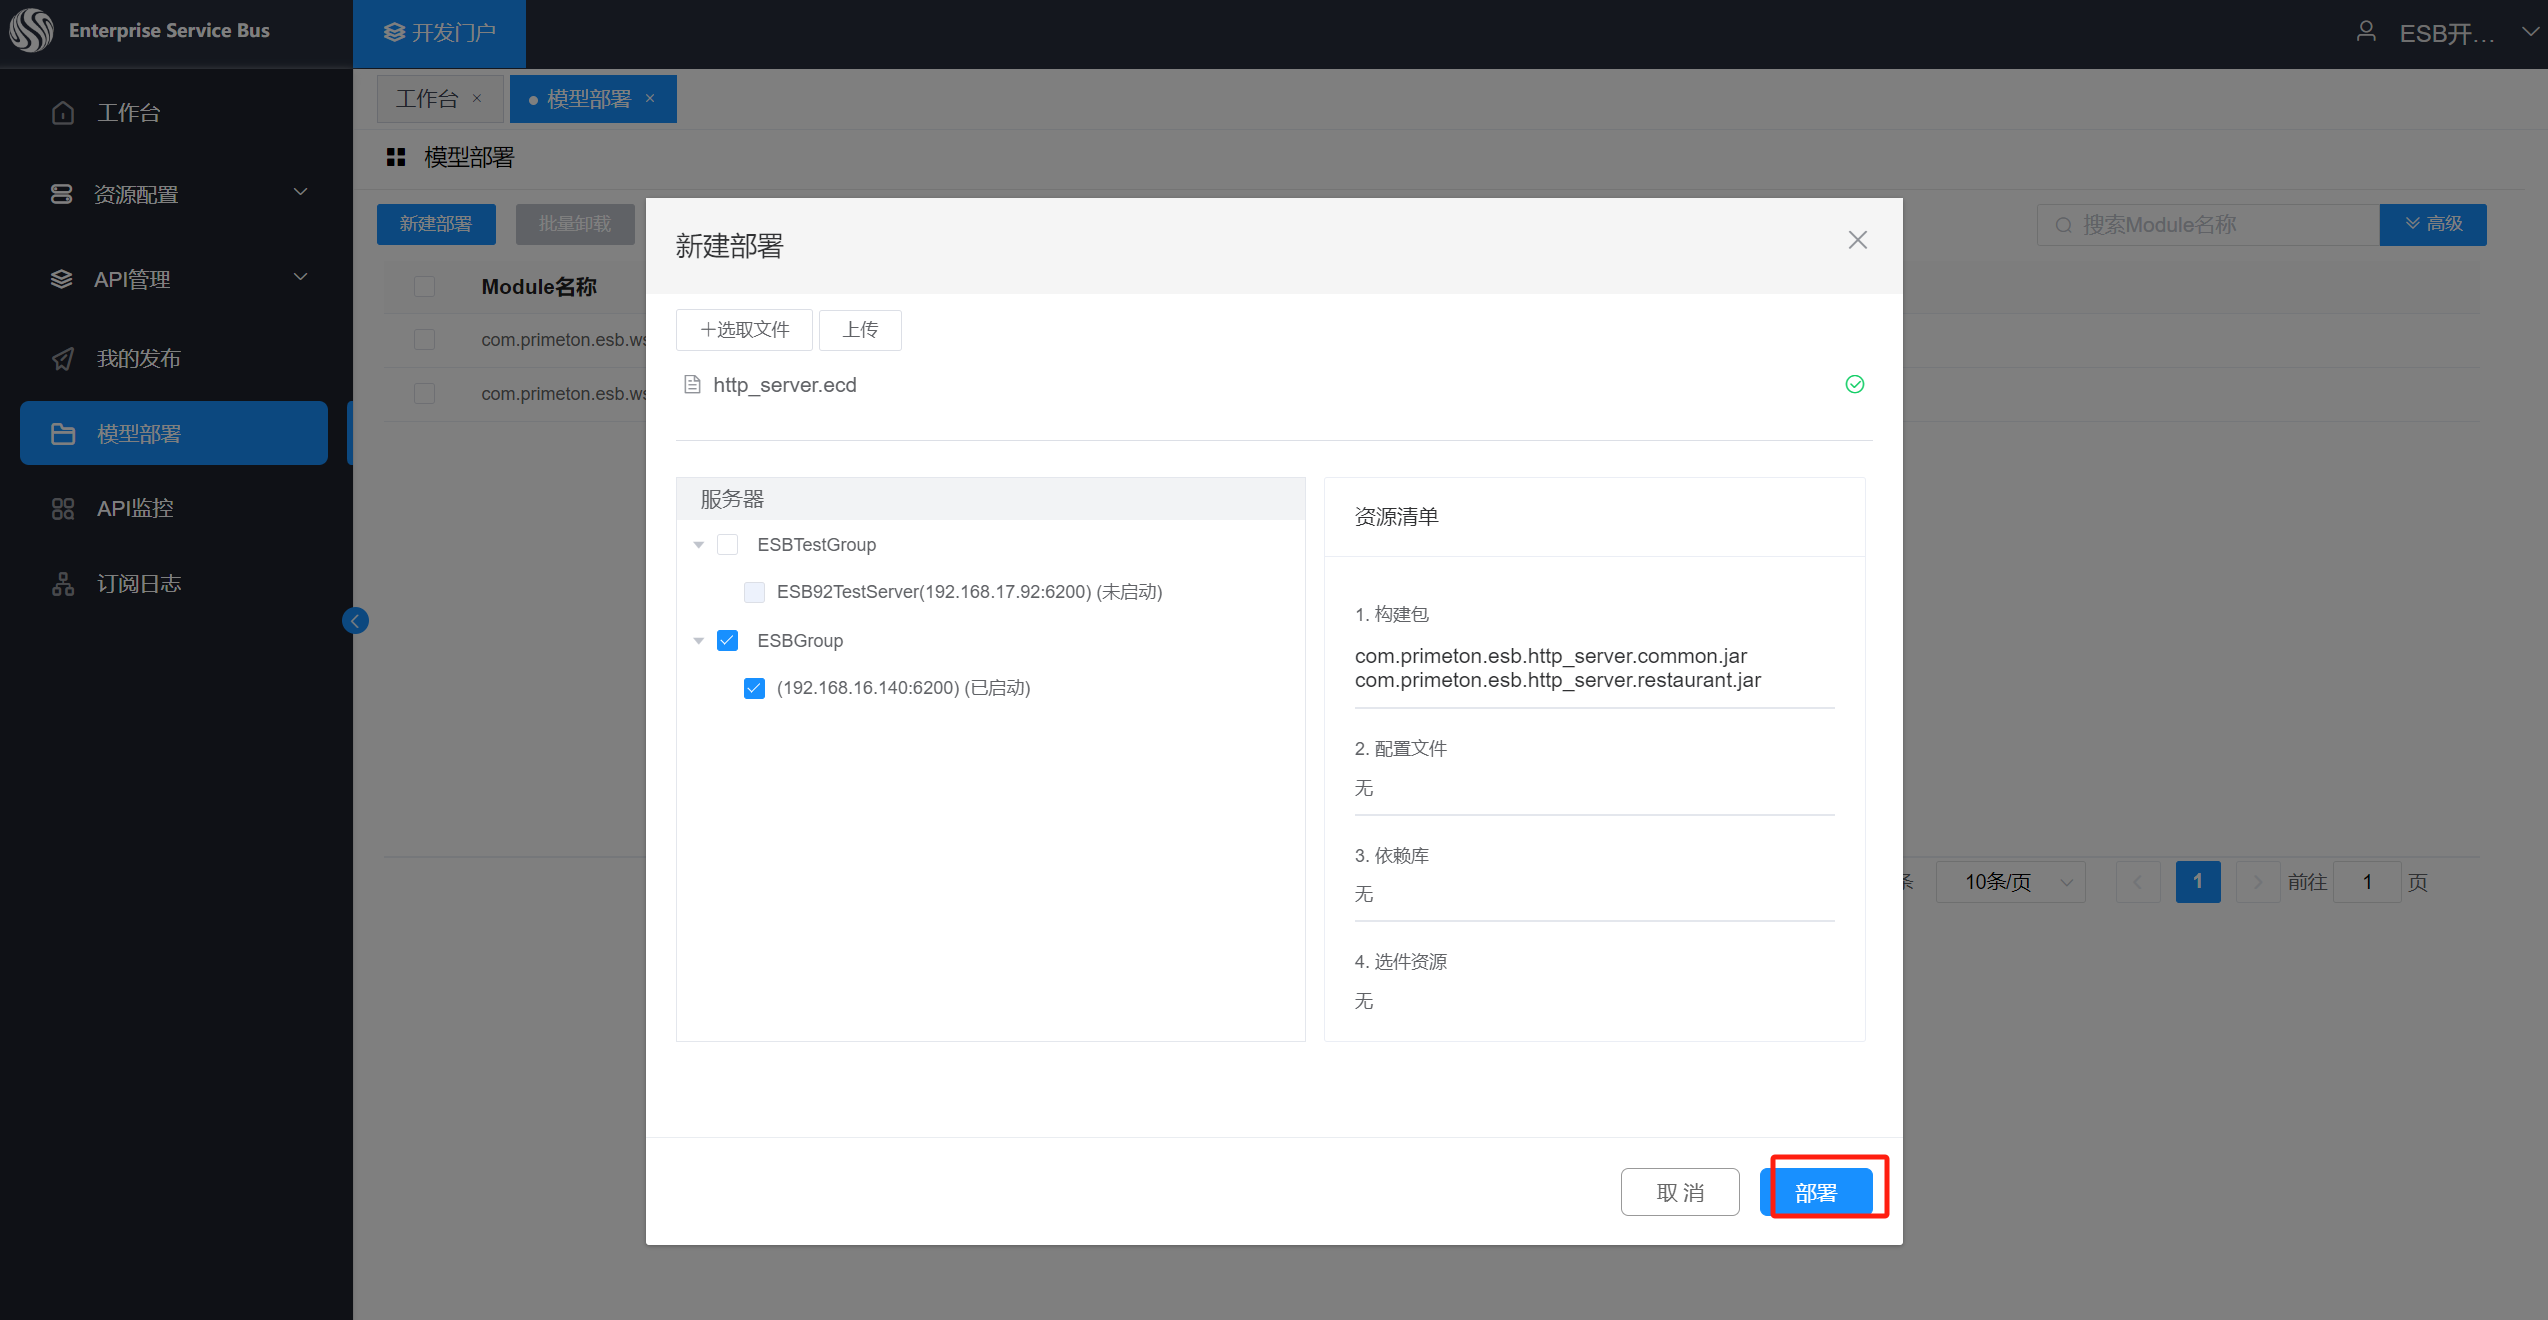Click the API监控 grid icon

[x=63, y=509]
